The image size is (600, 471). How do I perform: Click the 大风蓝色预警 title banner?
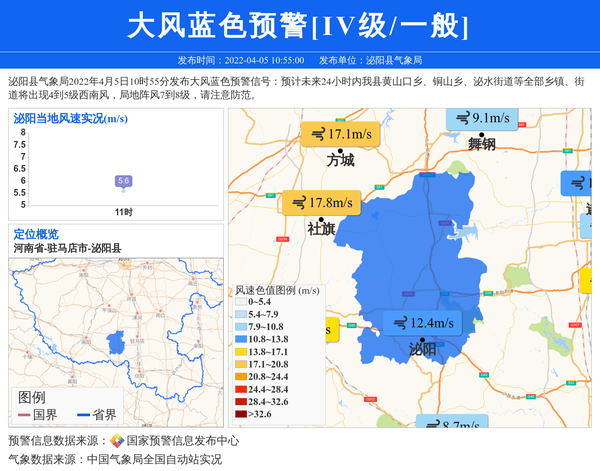coord(299,25)
